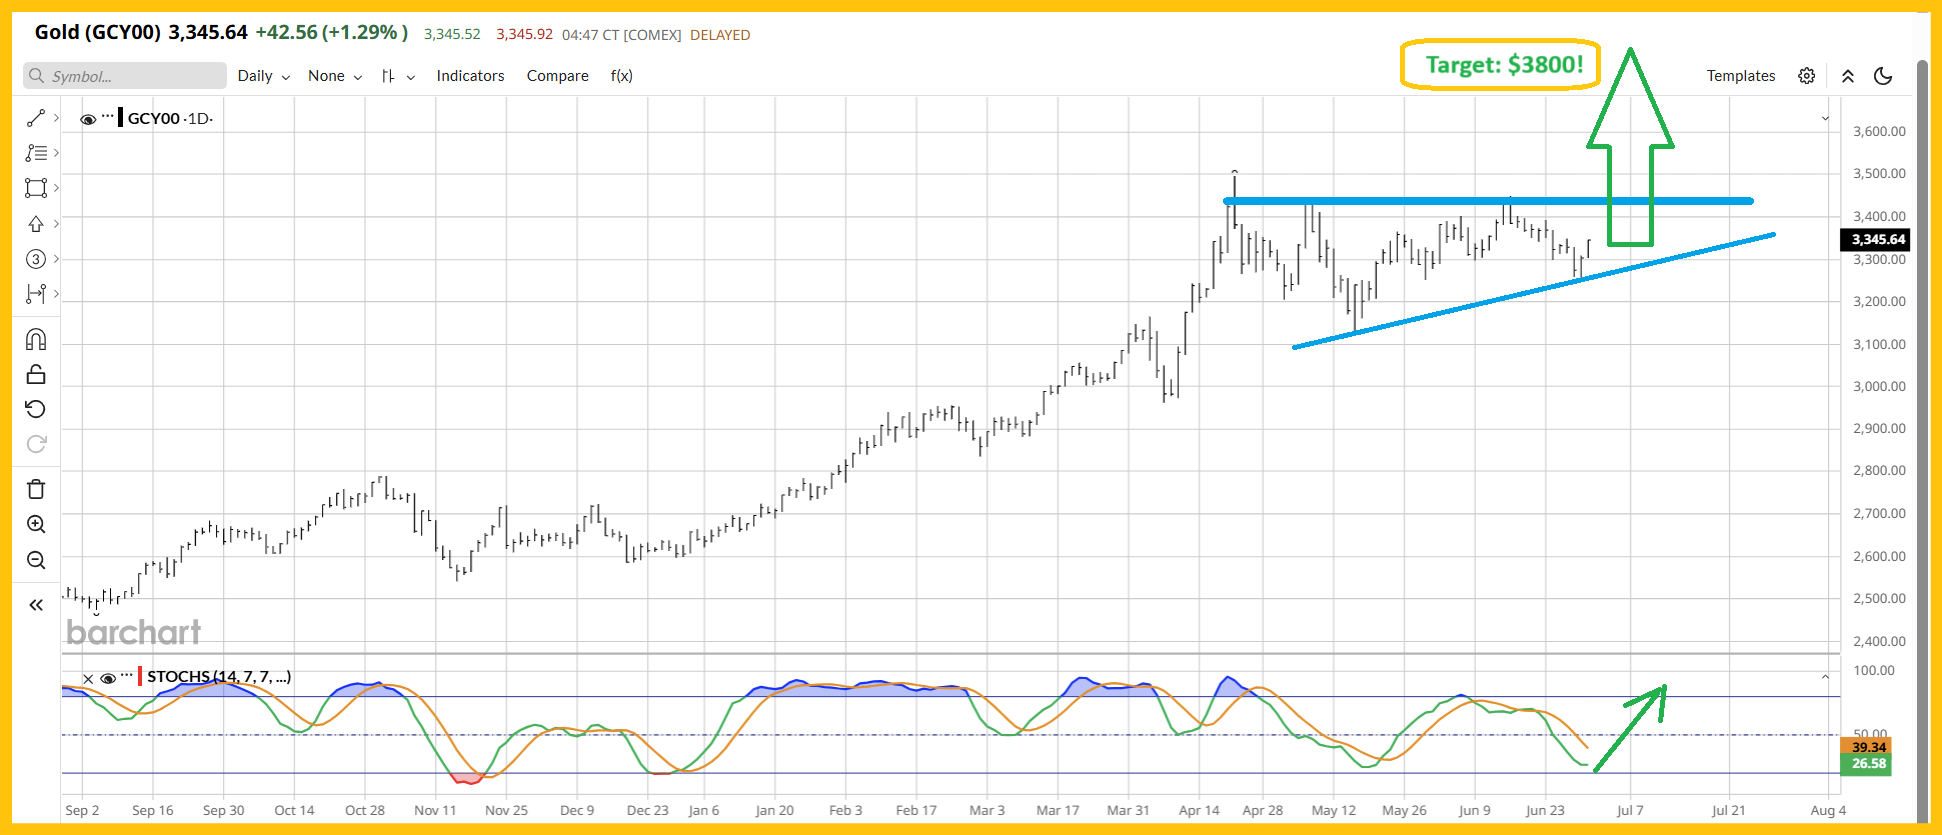1942x835 pixels.
Task: Click the red STOCHS color bar
Action: click(x=140, y=677)
